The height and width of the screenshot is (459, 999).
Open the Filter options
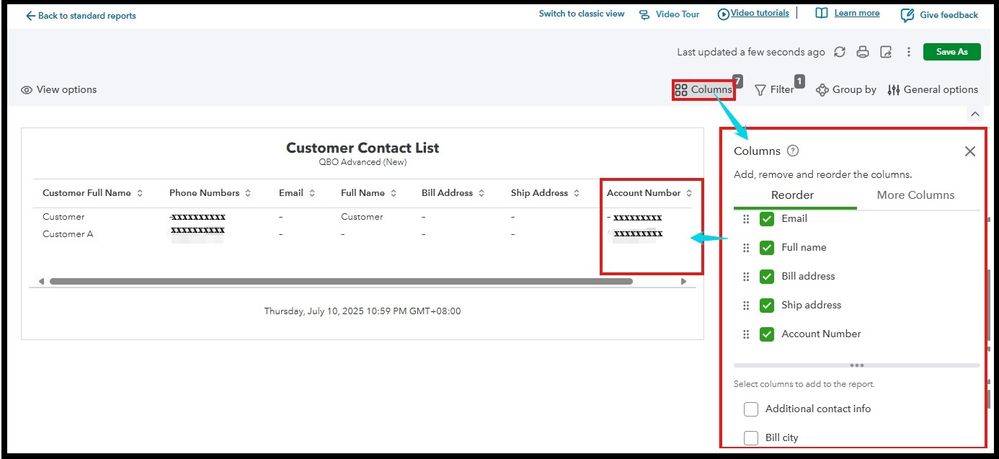775,90
